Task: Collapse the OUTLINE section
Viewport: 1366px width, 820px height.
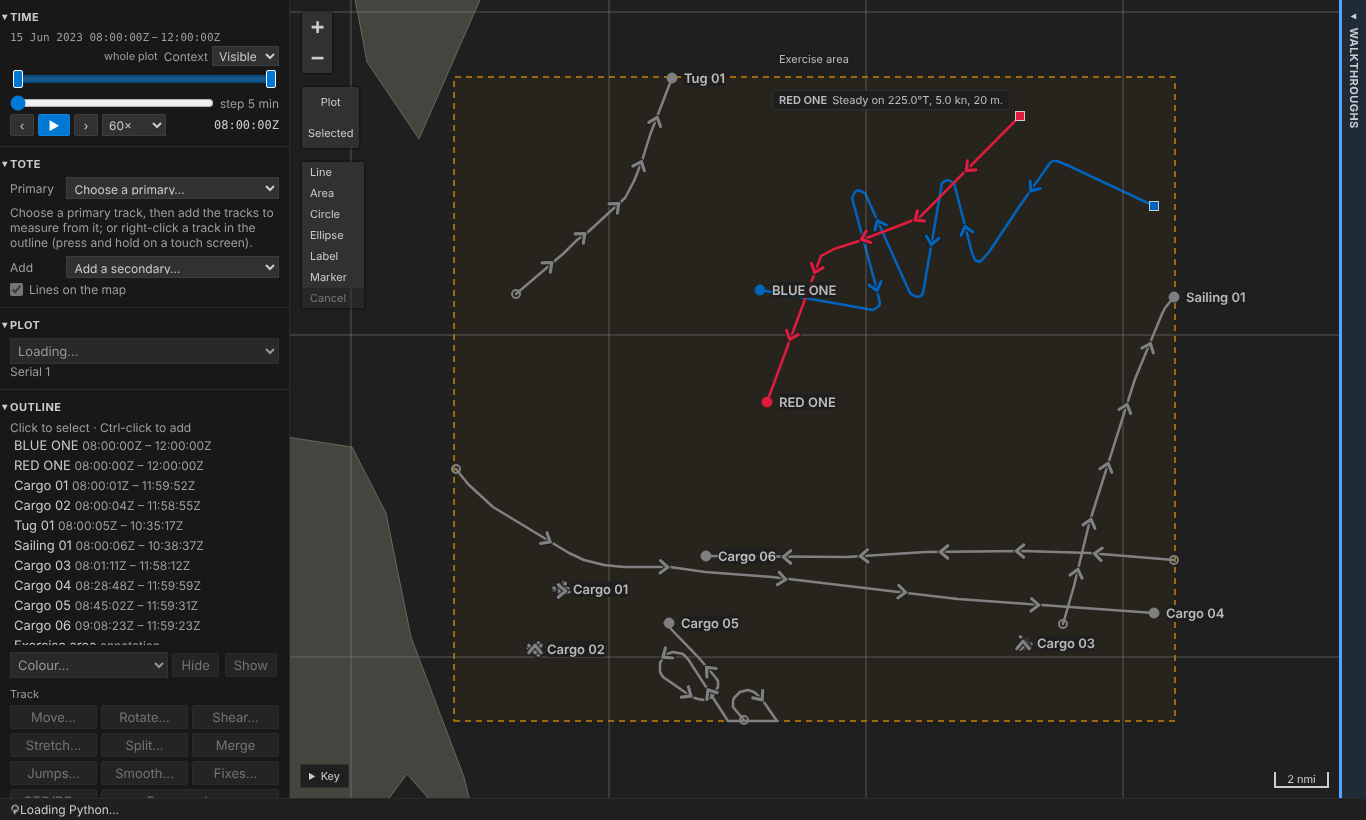Action: coord(31,407)
